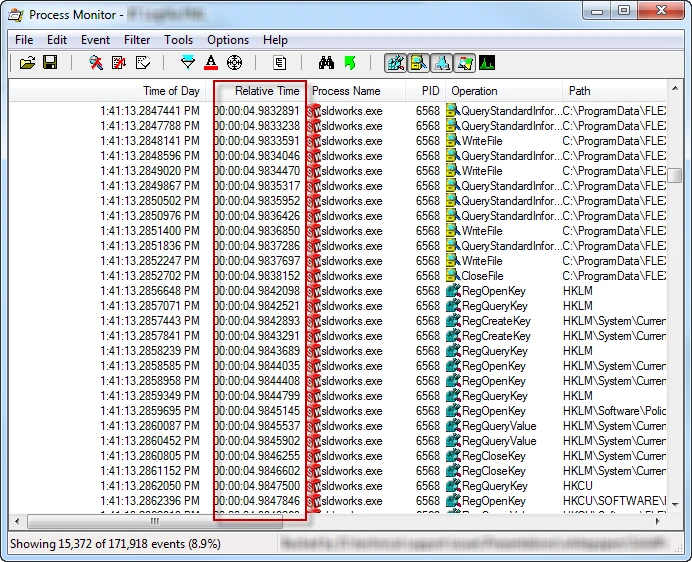Click the horizontal scrollbar left arrow

pos(17,521)
